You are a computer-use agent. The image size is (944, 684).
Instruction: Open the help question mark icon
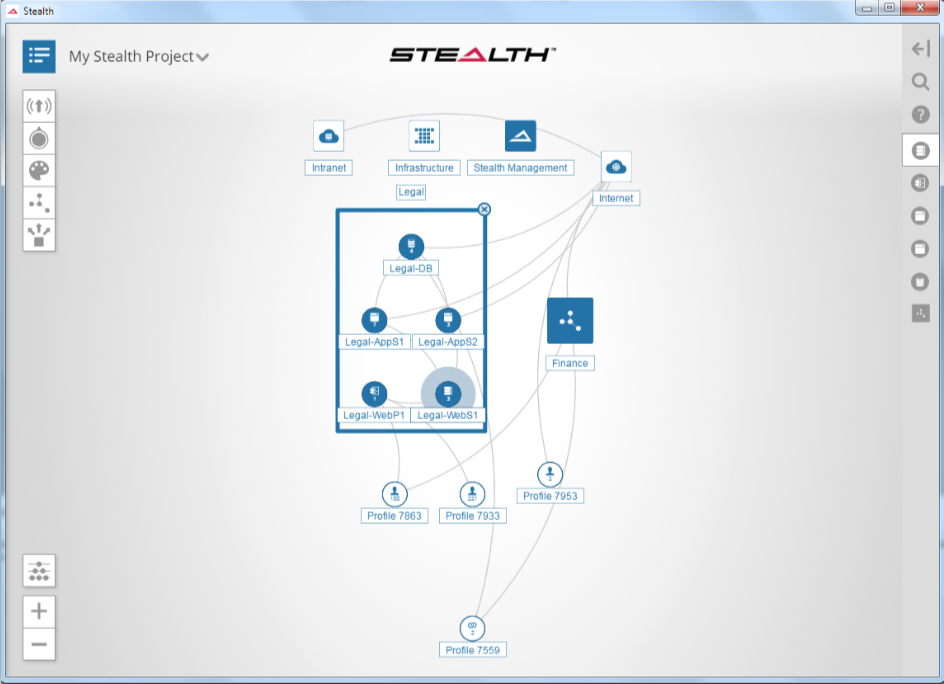click(920, 115)
